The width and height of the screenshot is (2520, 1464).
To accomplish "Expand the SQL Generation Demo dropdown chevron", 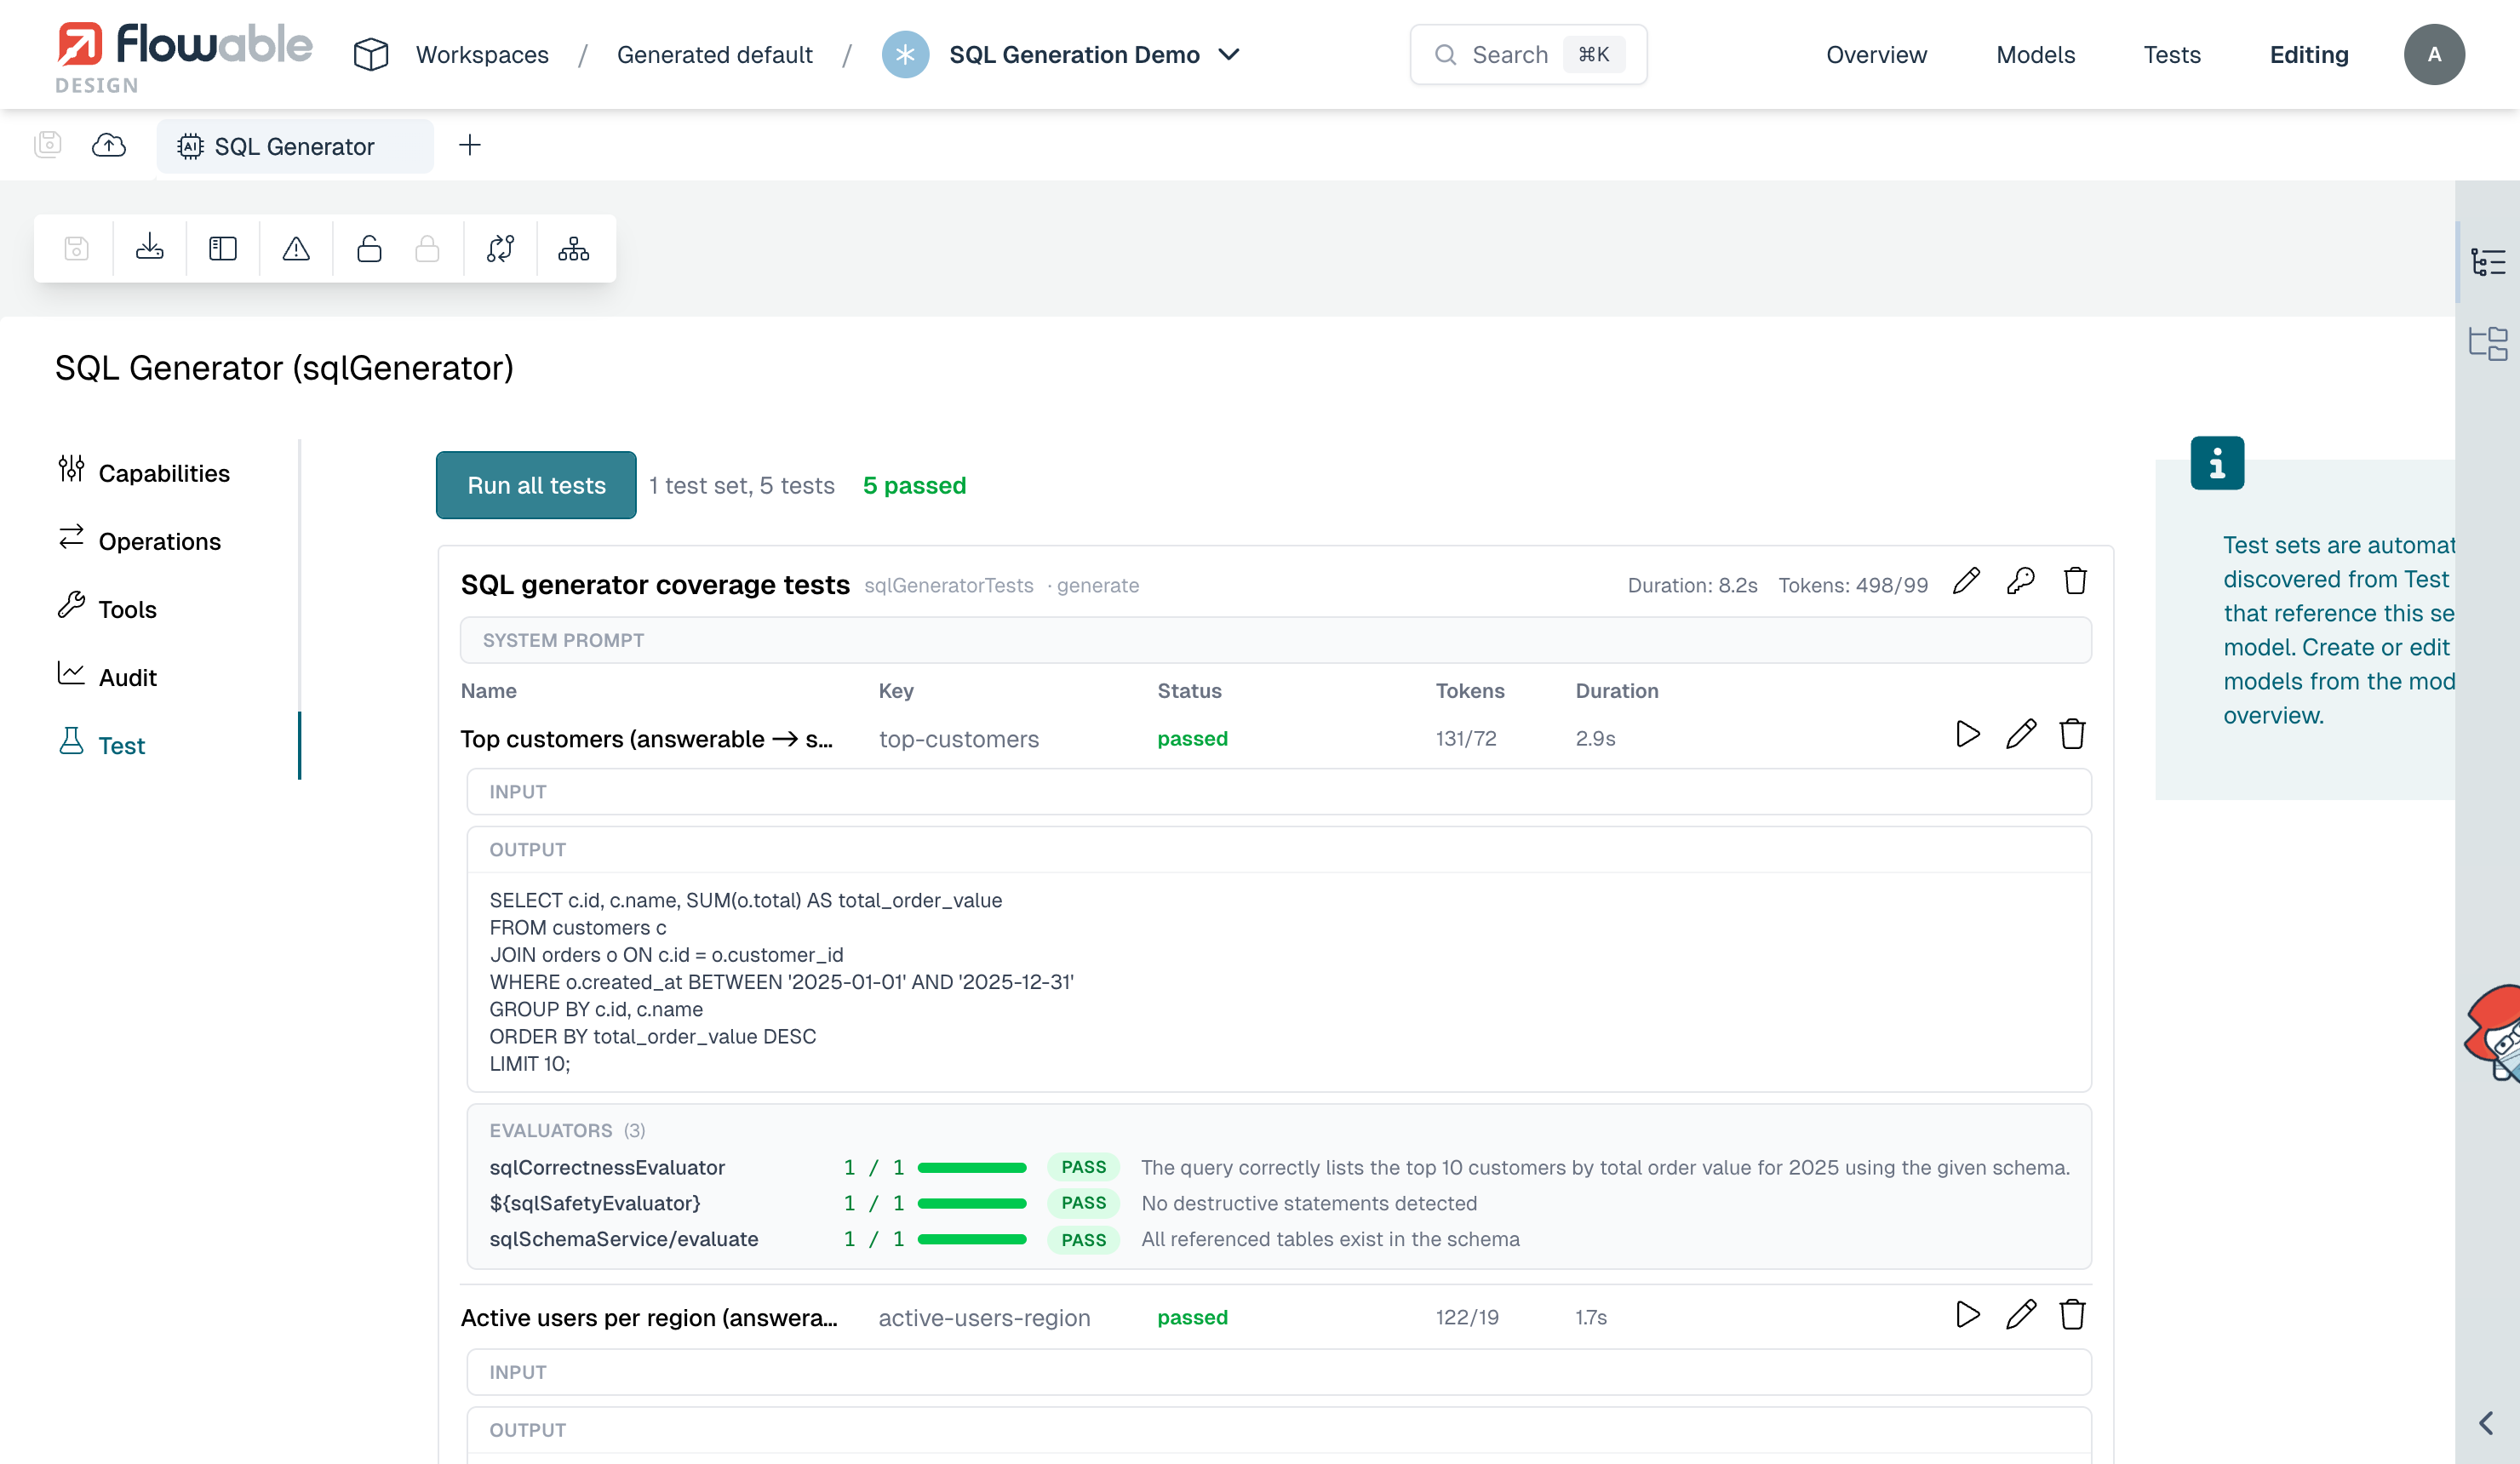I will tap(1230, 54).
